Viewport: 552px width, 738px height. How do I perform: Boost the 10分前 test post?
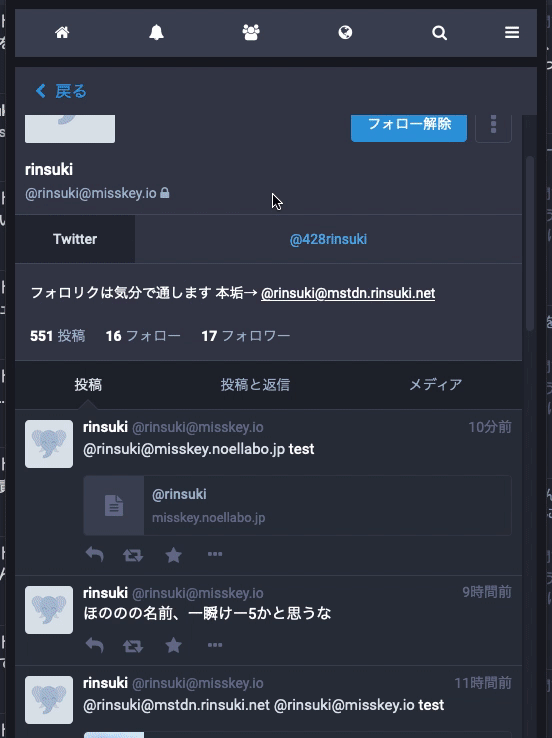pos(133,555)
